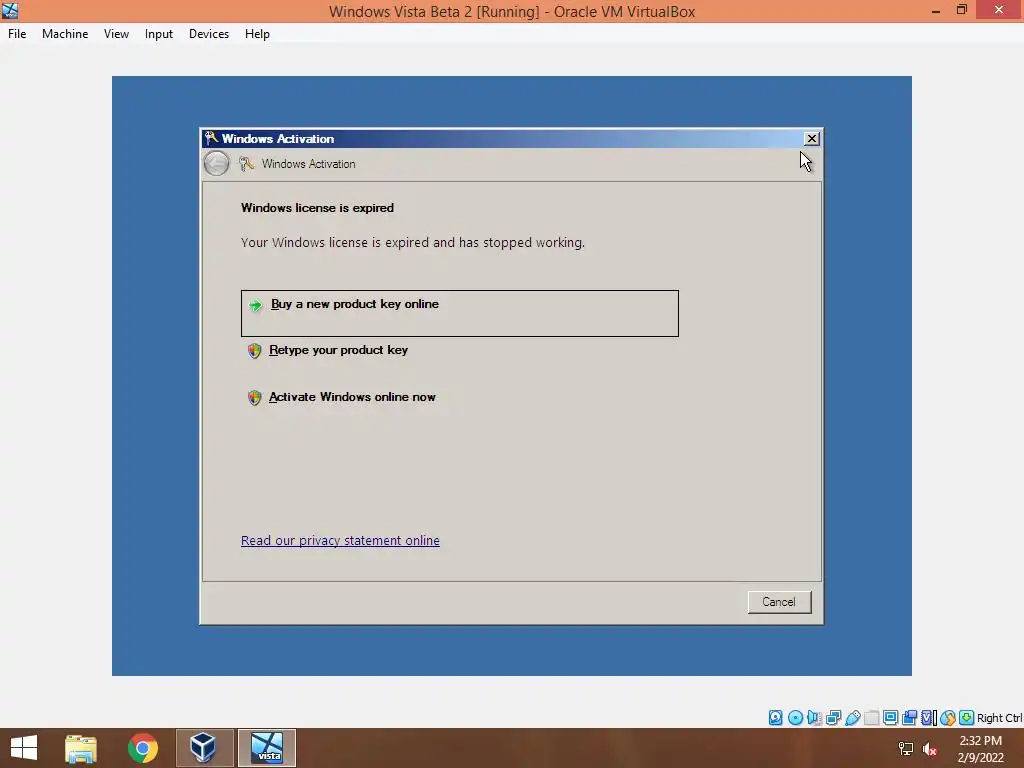This screenshot has width=1024, height=768.
Task: Click the VirtualBox window icon in title bar
Action: pos(10,11)
